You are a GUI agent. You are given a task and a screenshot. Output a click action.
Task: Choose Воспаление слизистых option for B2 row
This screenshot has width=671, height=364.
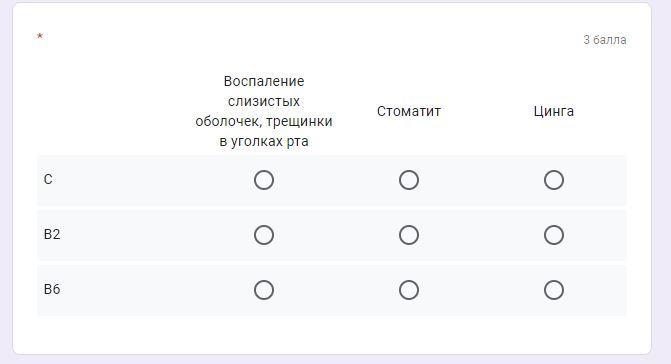pos(264,235)
